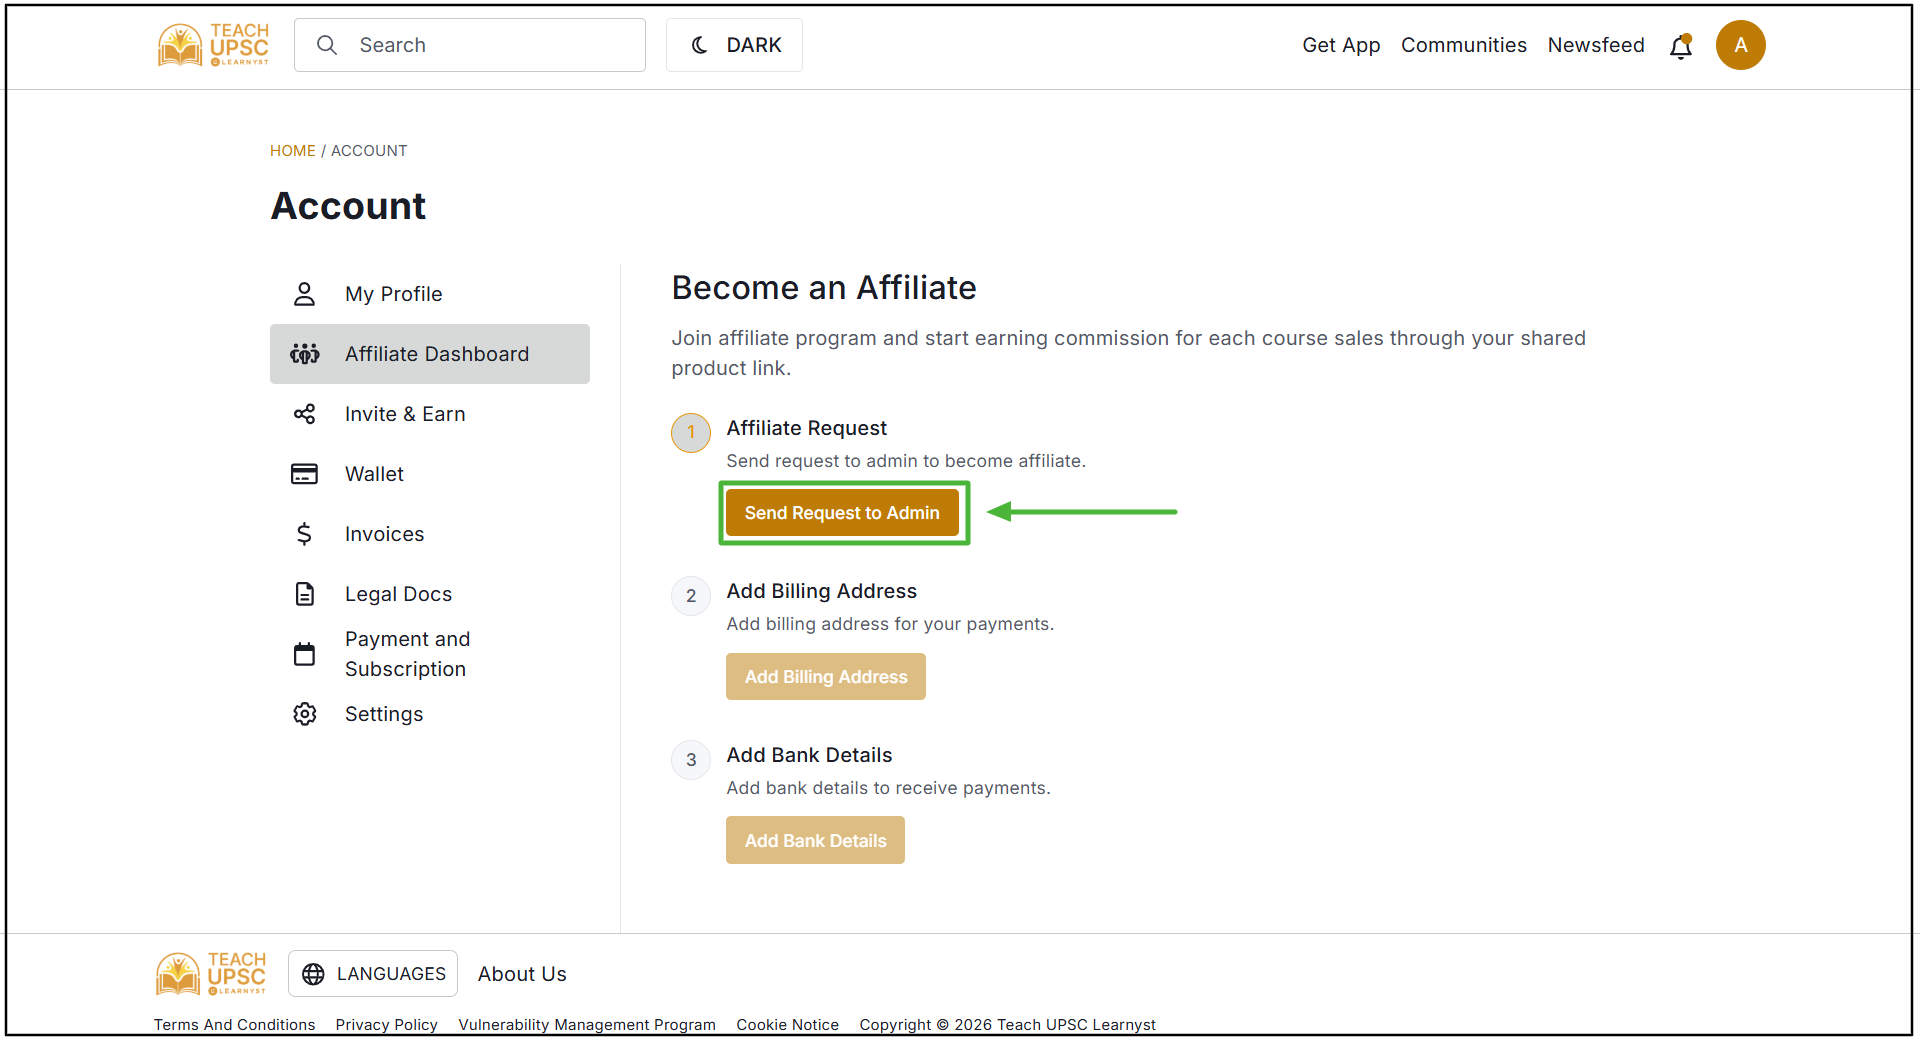The image size is (1920, 1047).
Task: Click the Settings gear icon
Action: coord(305,714)
